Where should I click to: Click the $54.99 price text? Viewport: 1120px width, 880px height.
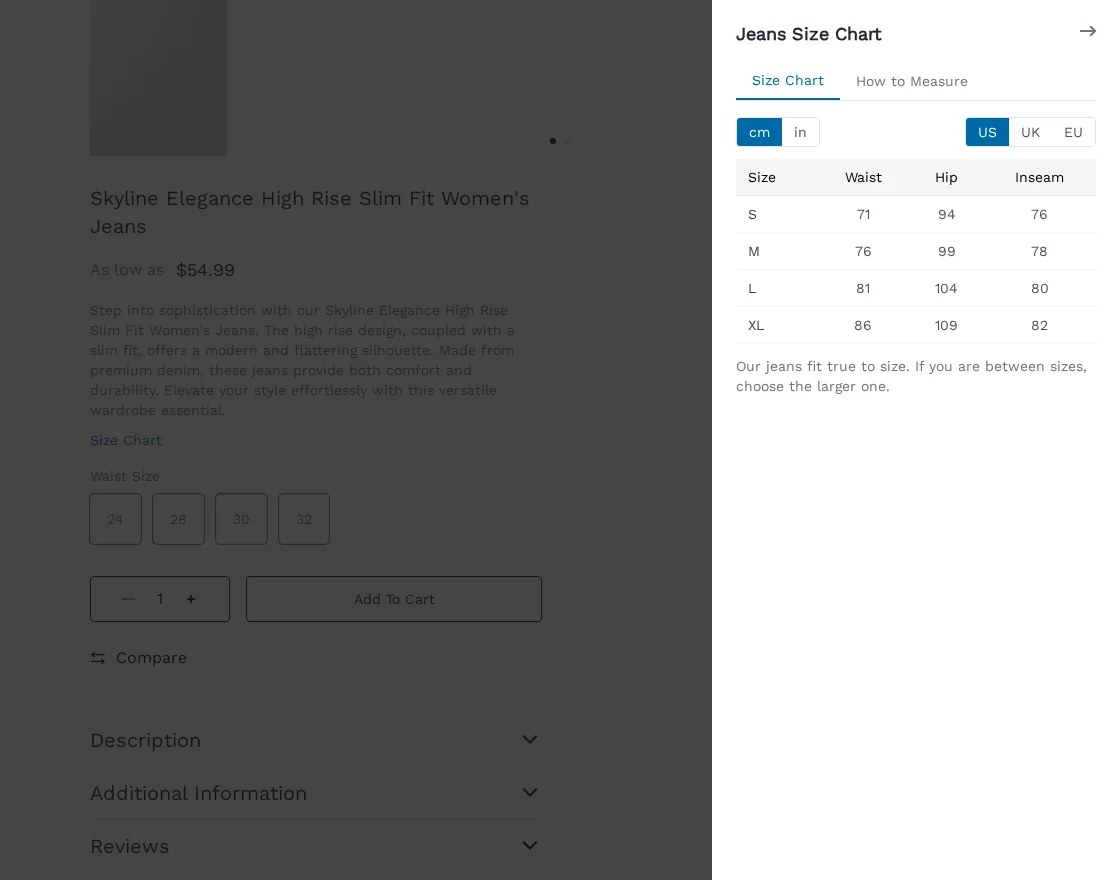click(x=206, y=270)
